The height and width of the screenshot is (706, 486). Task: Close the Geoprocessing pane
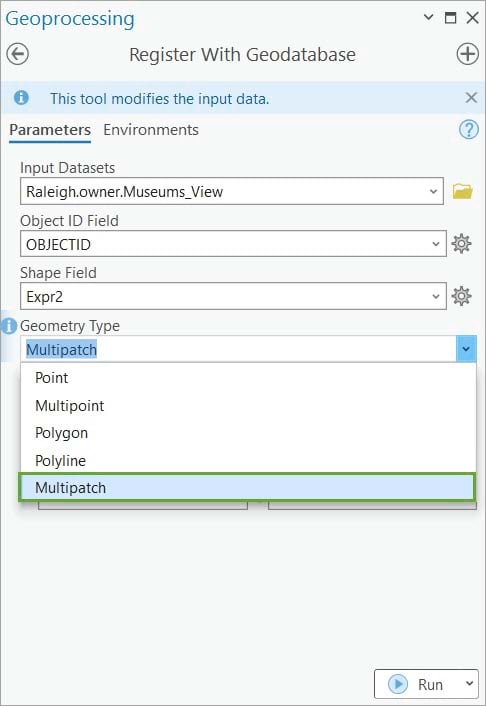[x=472, y=18]
